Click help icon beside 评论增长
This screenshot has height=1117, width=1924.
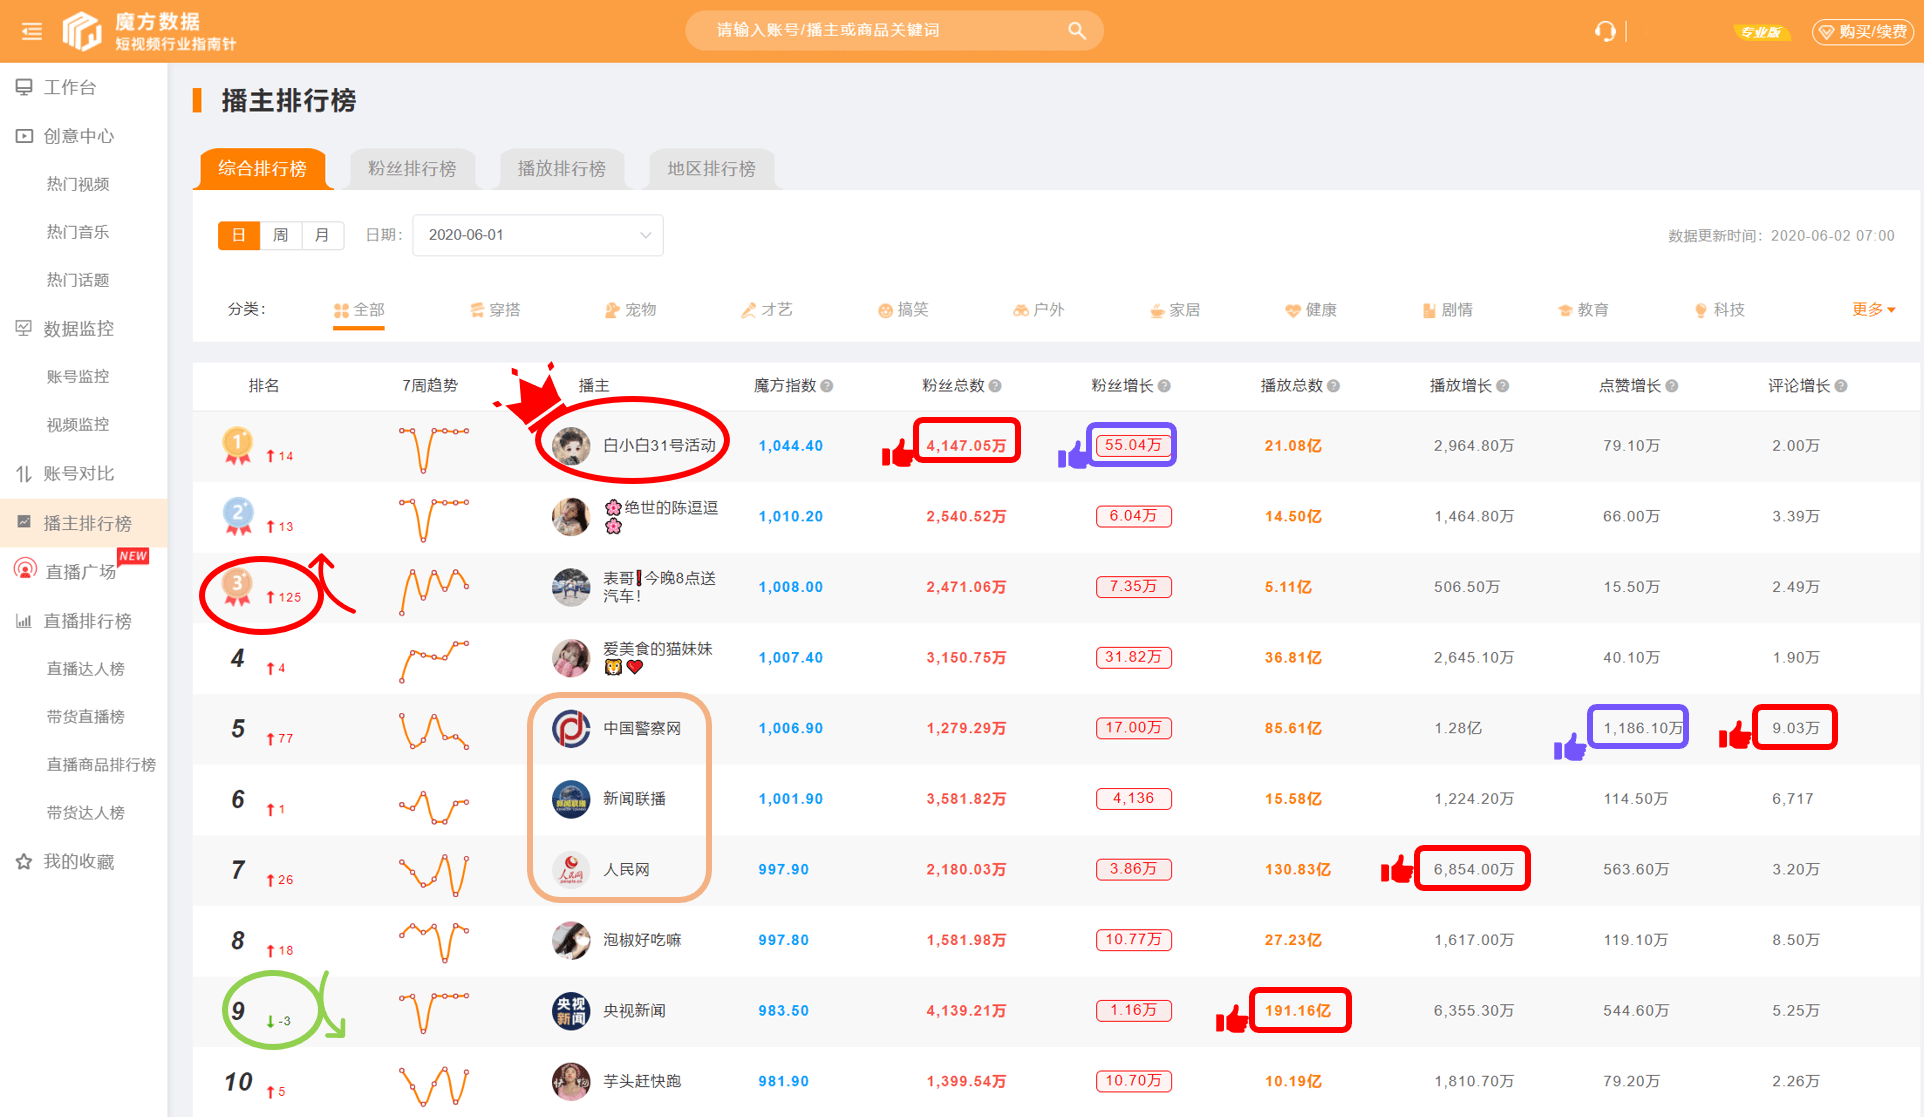coord(1841,386)
